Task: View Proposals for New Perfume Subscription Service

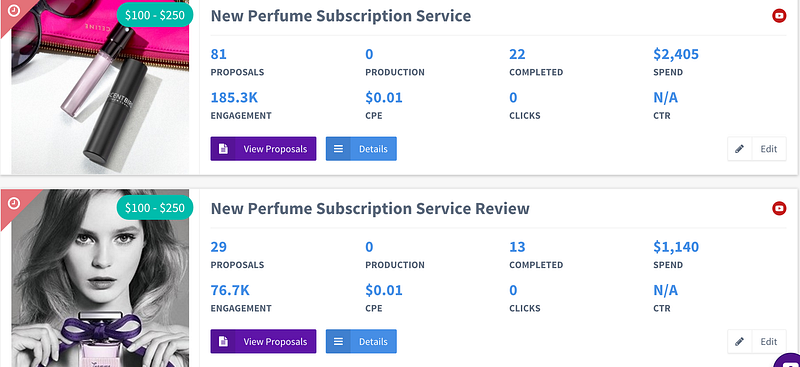Action: (x=263, y=149)
